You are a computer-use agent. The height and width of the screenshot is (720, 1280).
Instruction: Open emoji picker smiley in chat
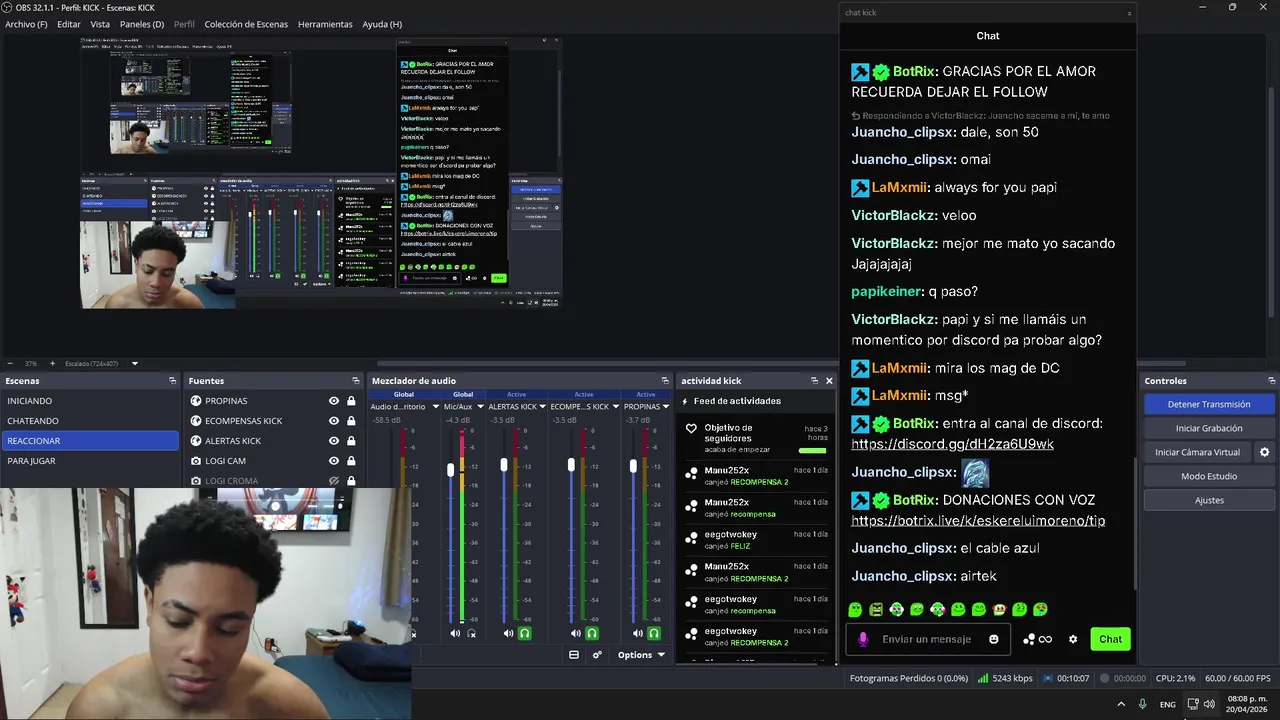(994, 639)
